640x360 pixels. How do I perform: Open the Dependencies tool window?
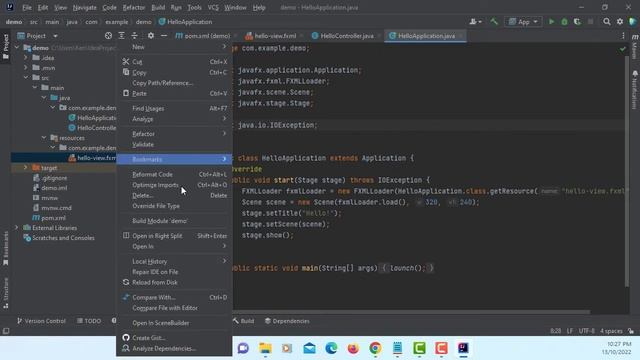[287, 321]
